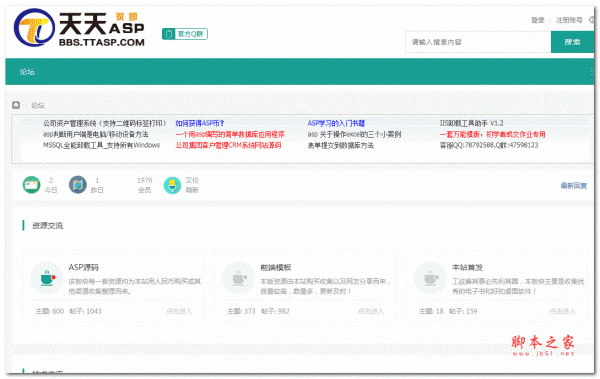Click the 1976 会员 member count
Screen dimensions: 600x379
(x=145, y=185)
